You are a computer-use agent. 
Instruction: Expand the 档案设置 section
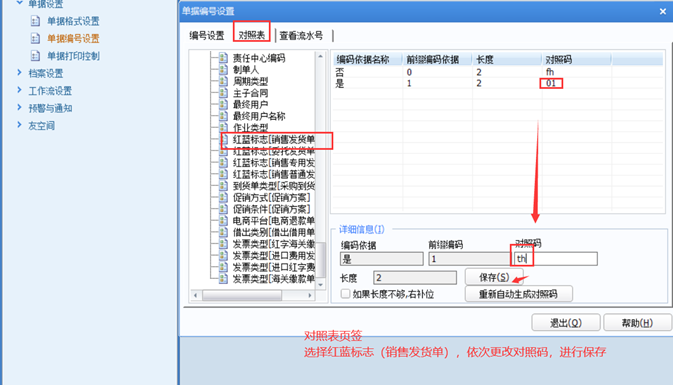point(19,73)
